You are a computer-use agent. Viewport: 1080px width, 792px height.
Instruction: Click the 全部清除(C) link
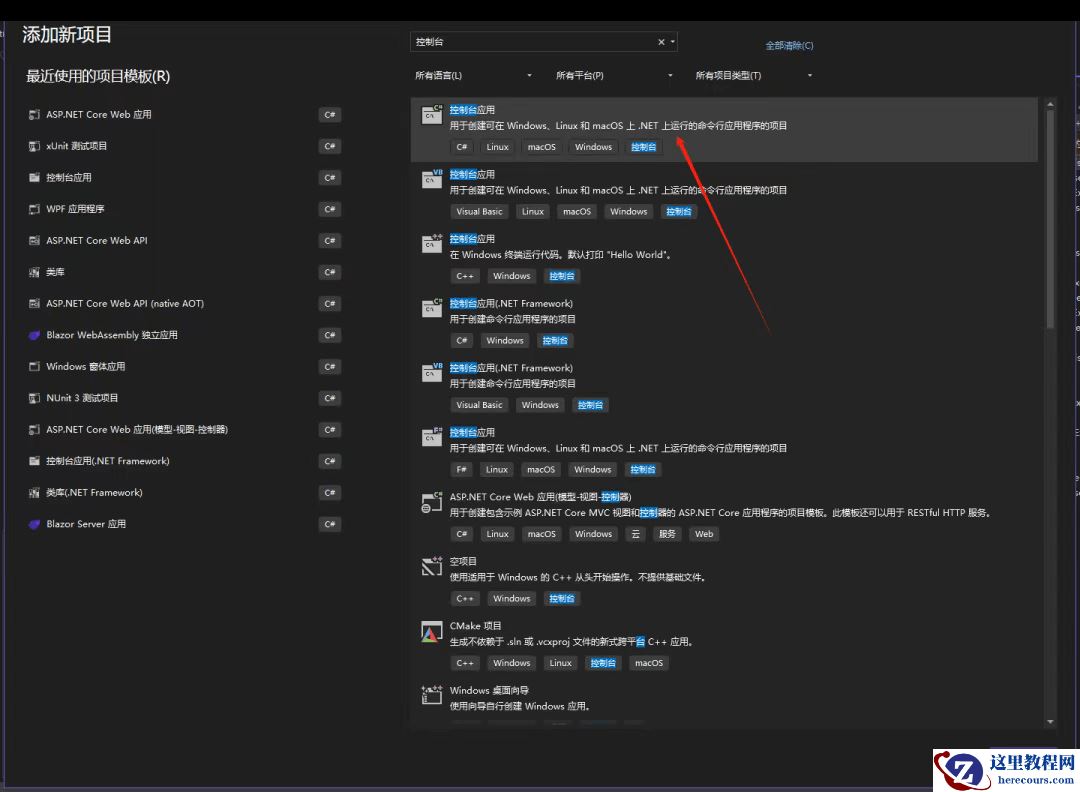point(789,46)
